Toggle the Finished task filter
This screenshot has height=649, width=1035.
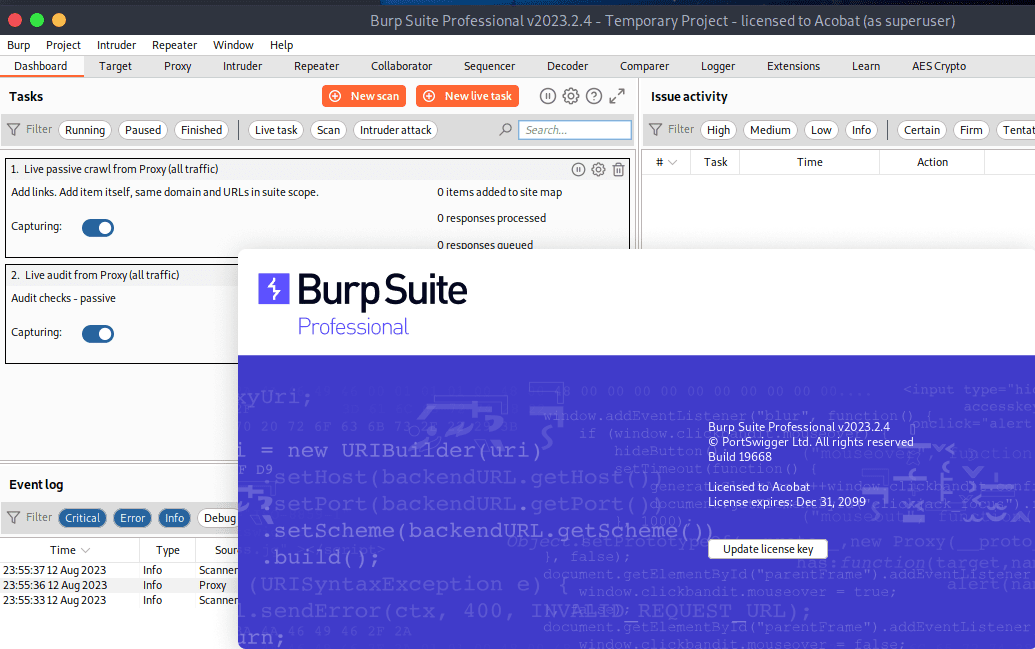(x=202, y=130)
